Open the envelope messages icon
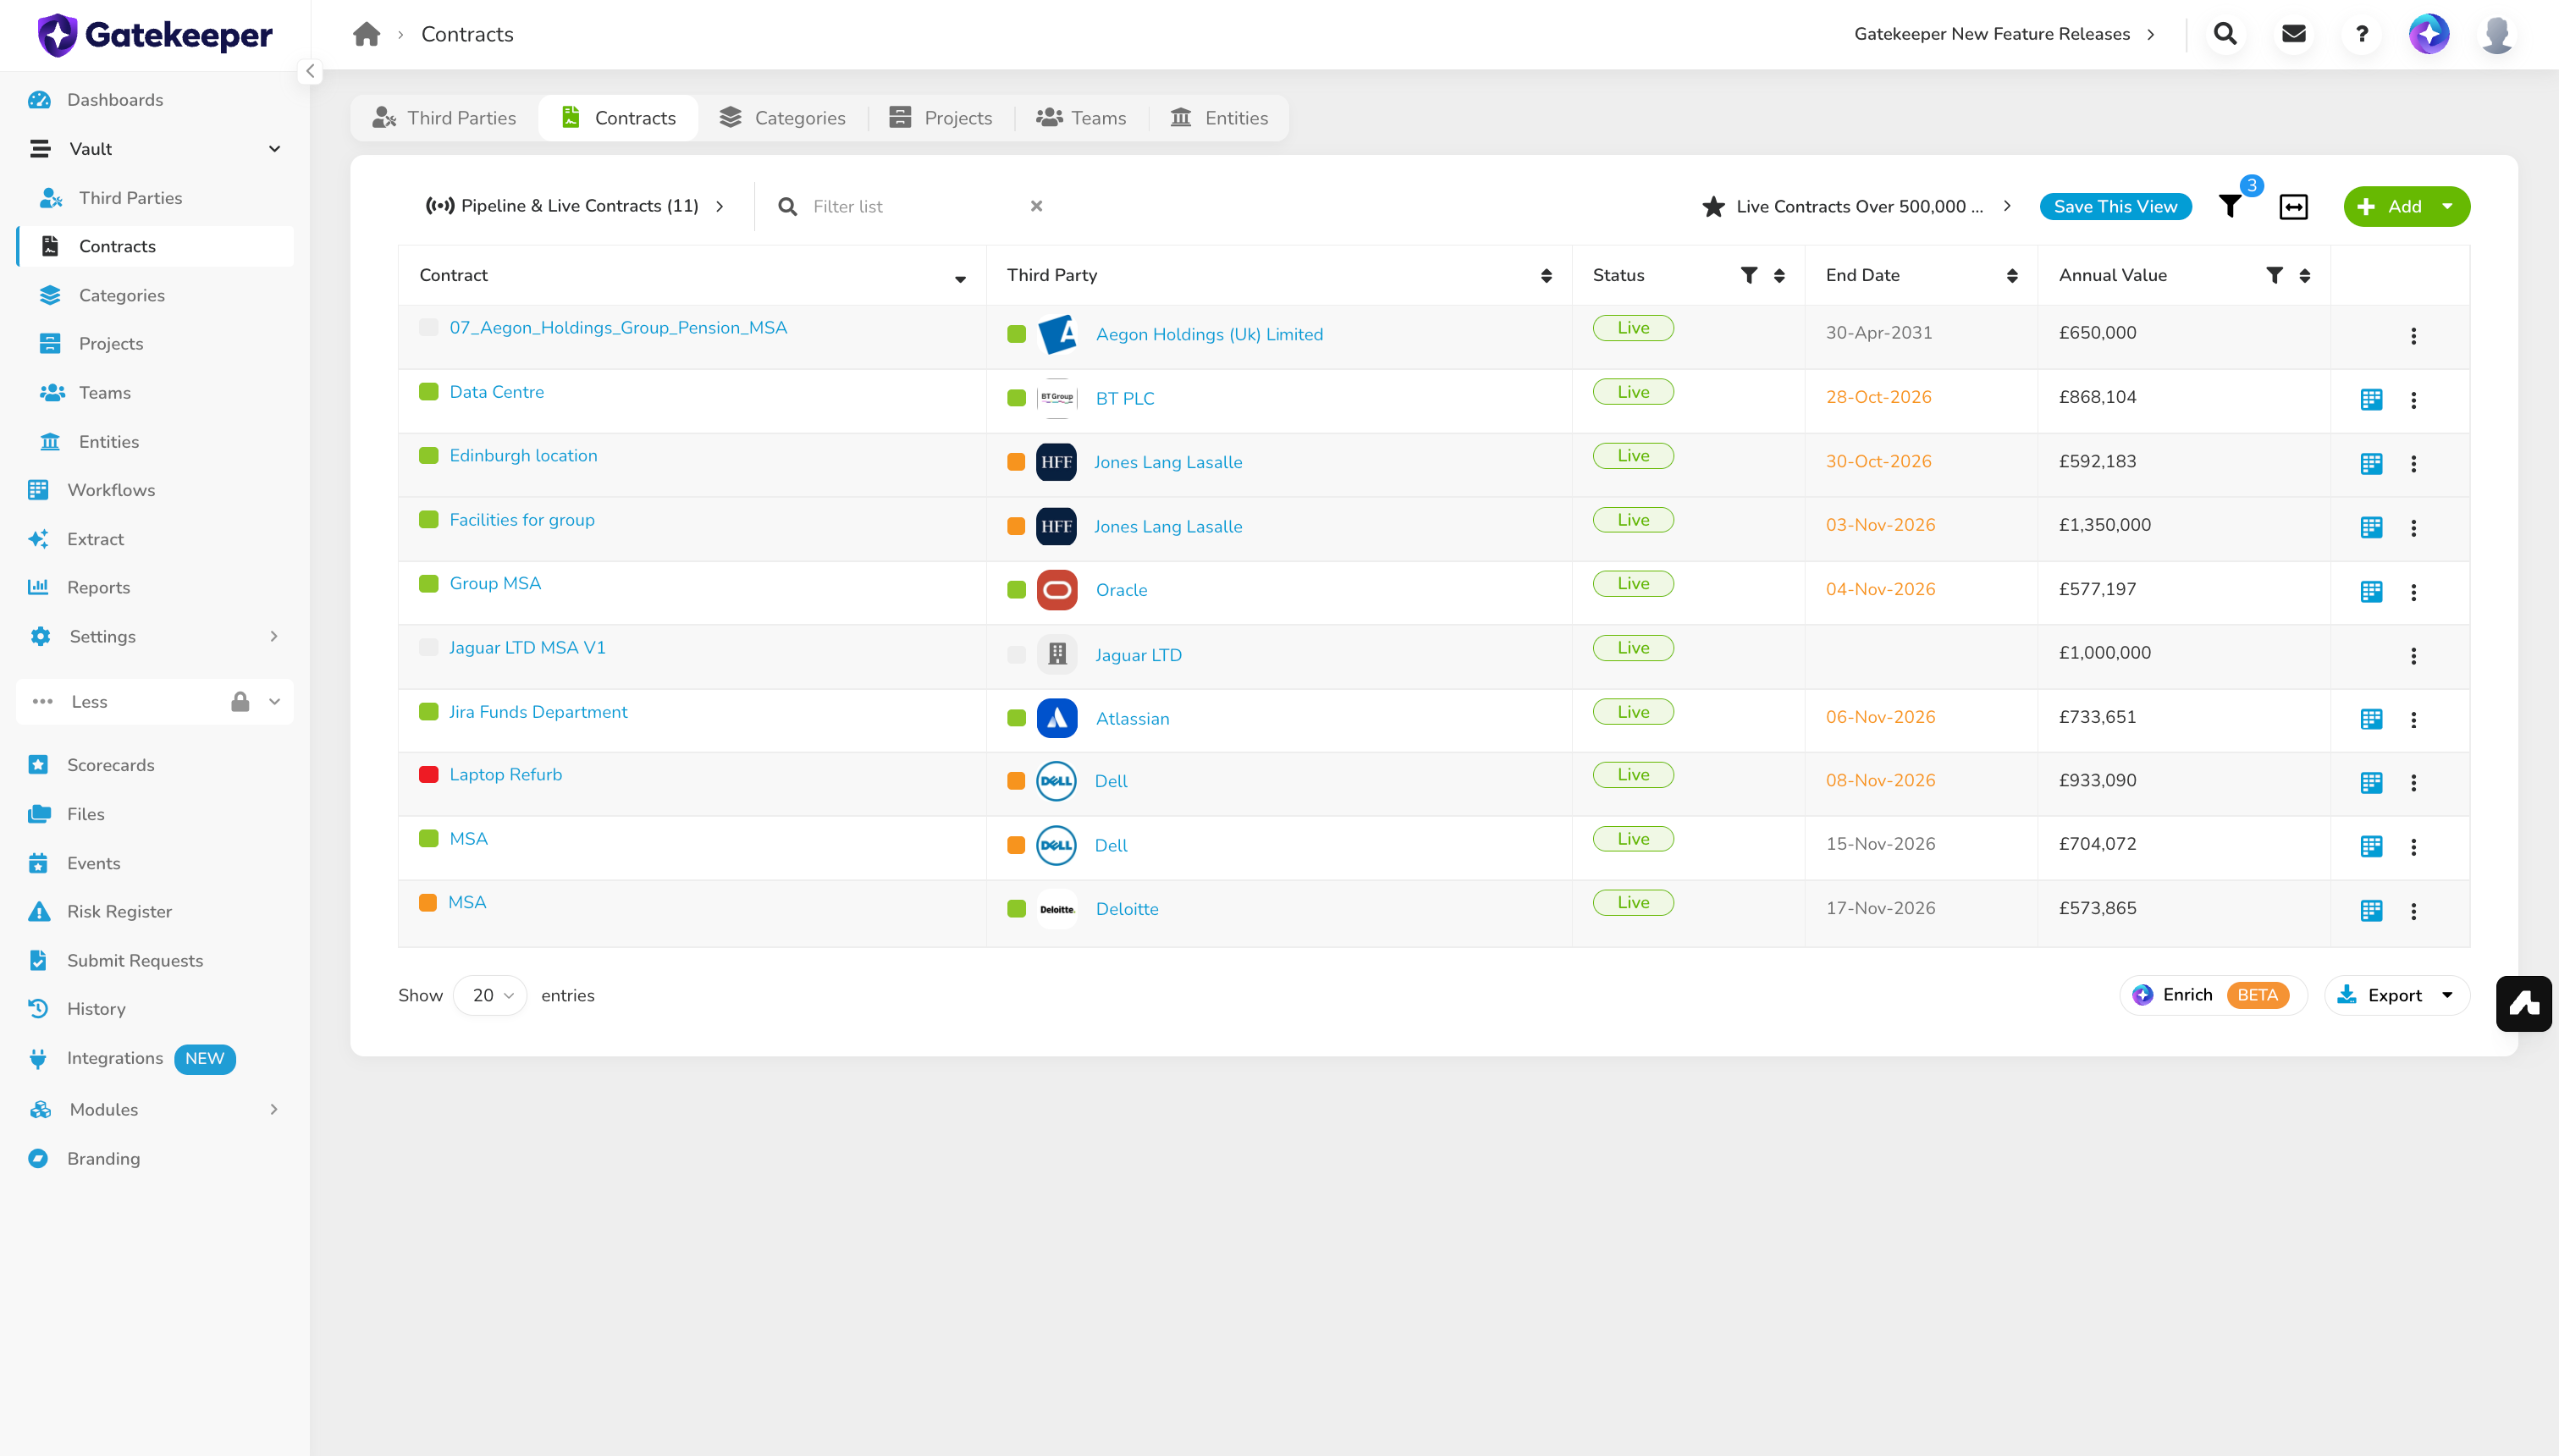 tap(2293, 34)
